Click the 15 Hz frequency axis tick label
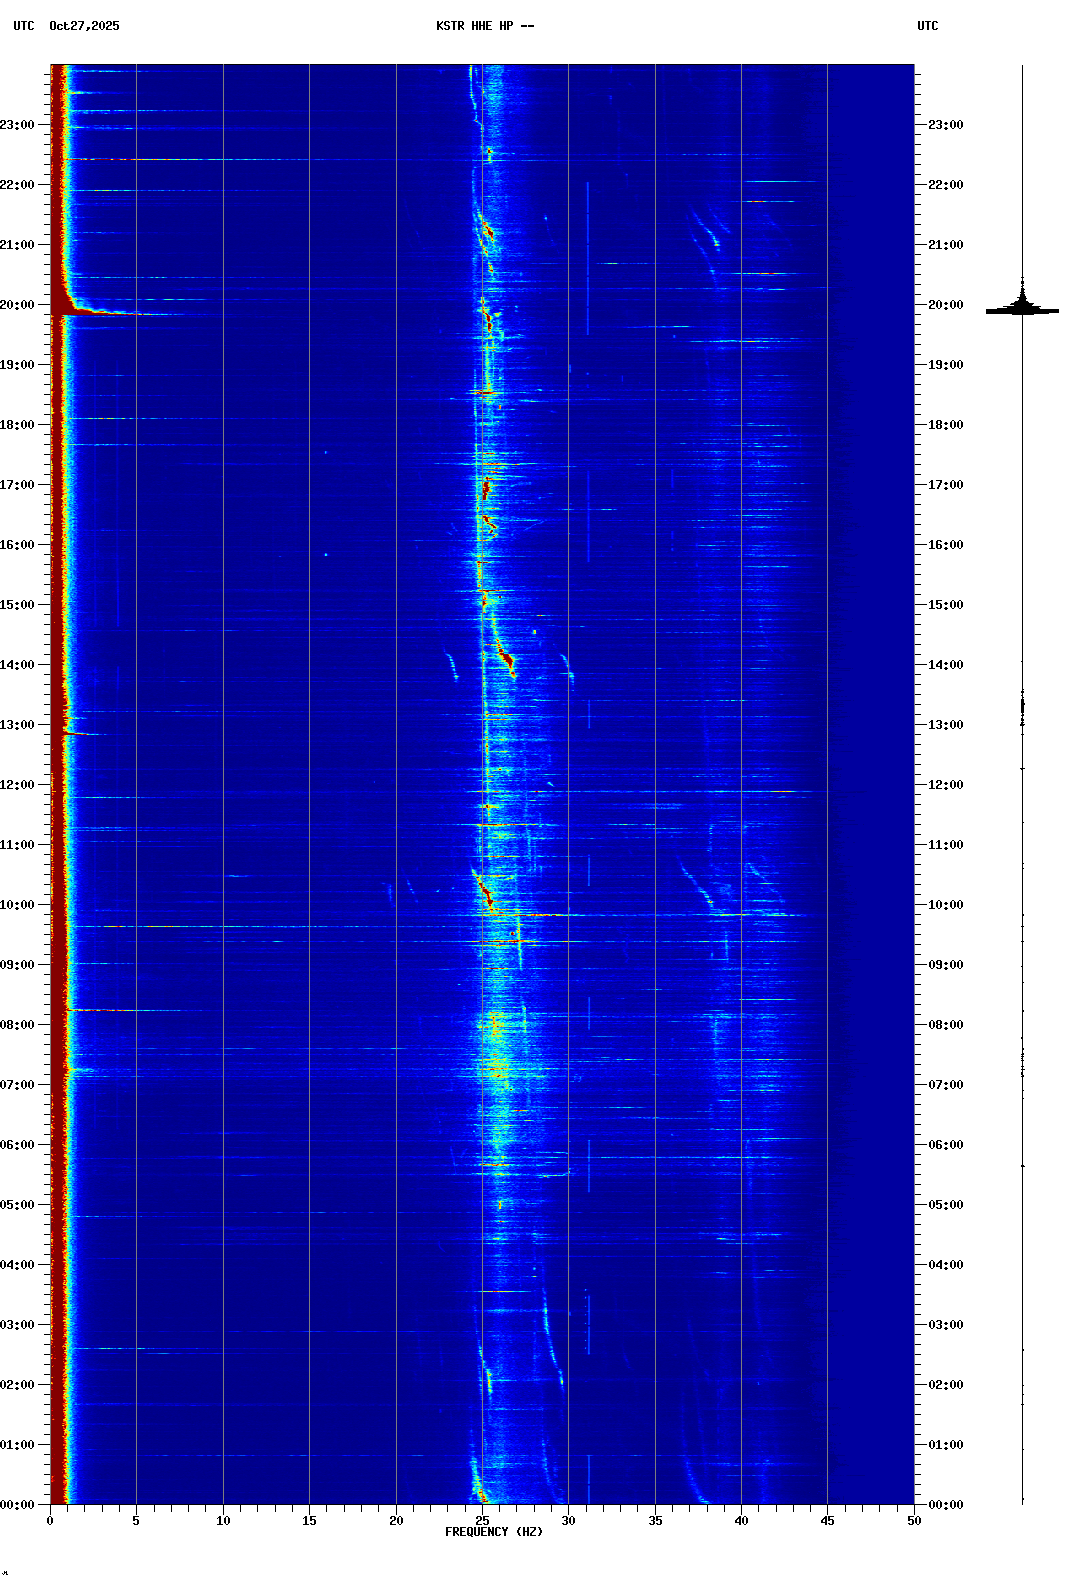1066x1584 pixels. click(x=309, y=1521)
